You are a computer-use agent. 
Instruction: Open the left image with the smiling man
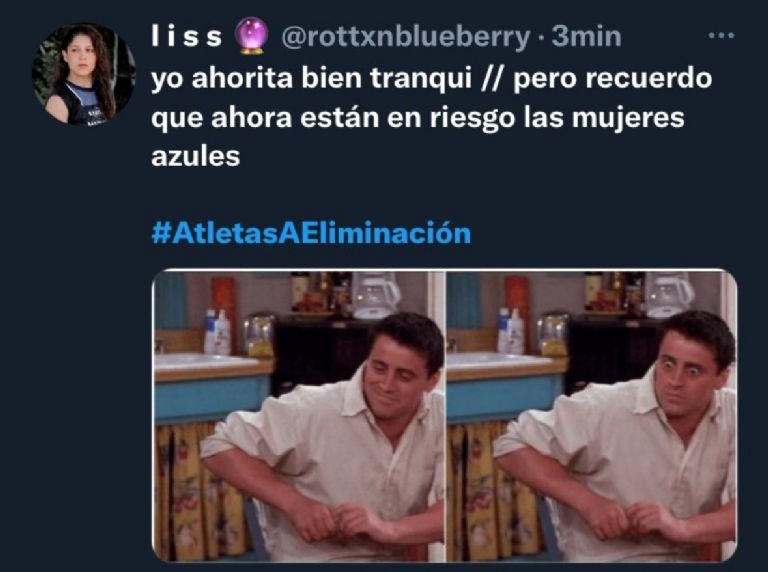(298, 416)
